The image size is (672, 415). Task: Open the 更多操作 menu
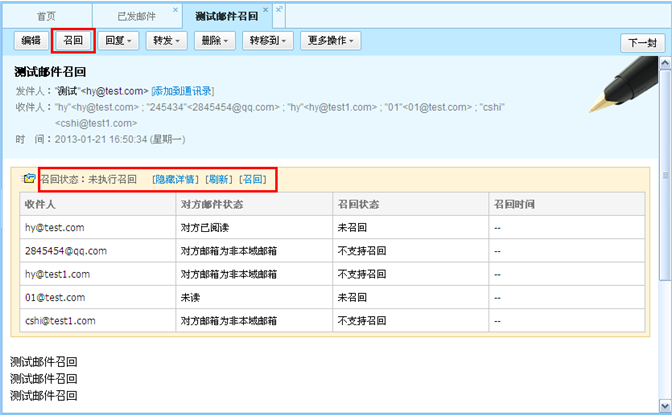pyautogui.click(x=332, y=41)
